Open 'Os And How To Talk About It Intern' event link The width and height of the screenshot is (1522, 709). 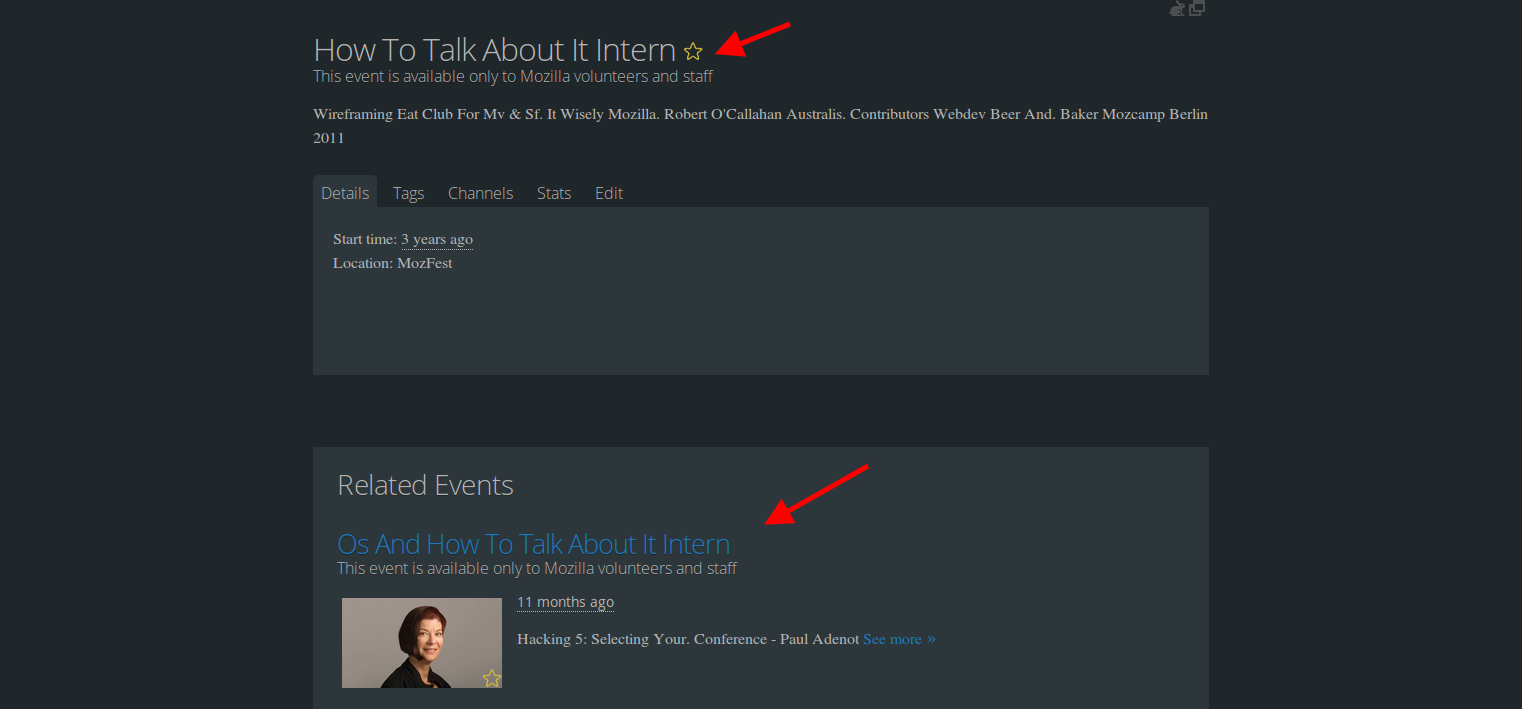point(533,544)
